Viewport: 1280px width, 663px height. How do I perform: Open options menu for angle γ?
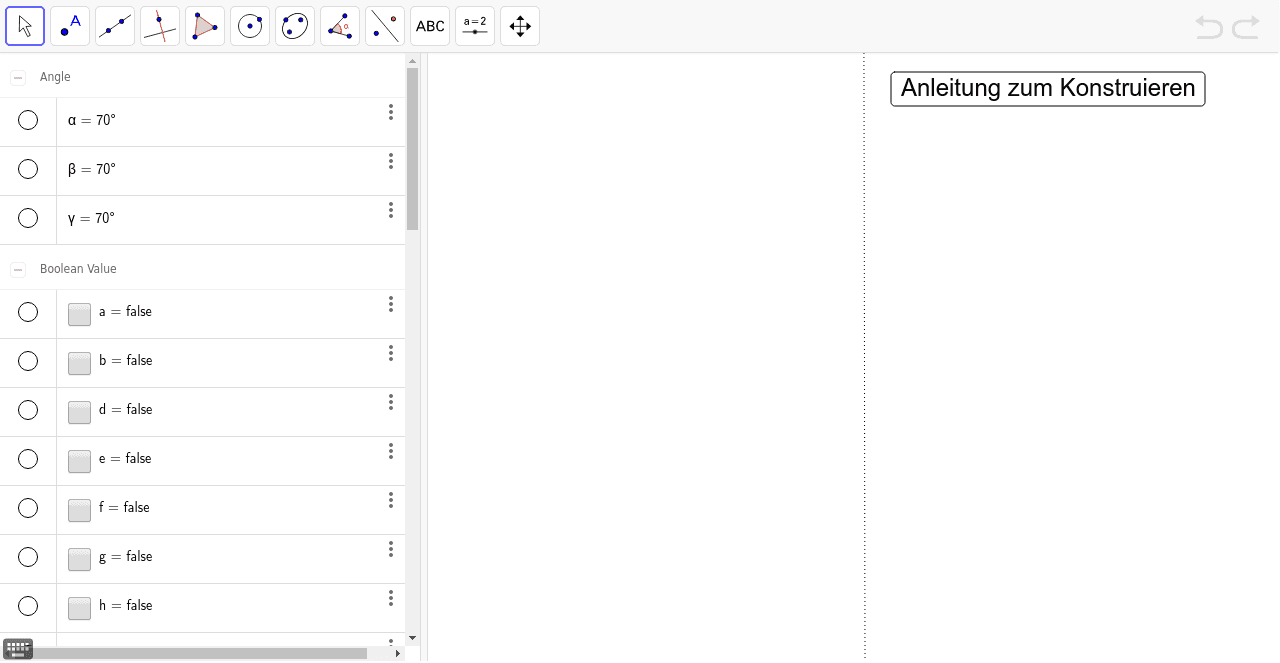(x=391, y=210)
